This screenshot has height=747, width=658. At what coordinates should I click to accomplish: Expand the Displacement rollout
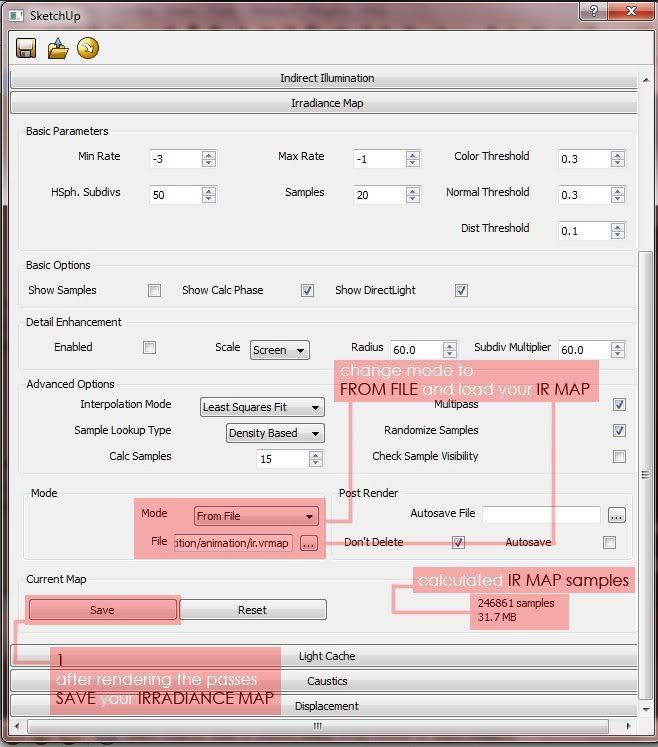click(x=324, y=706)
